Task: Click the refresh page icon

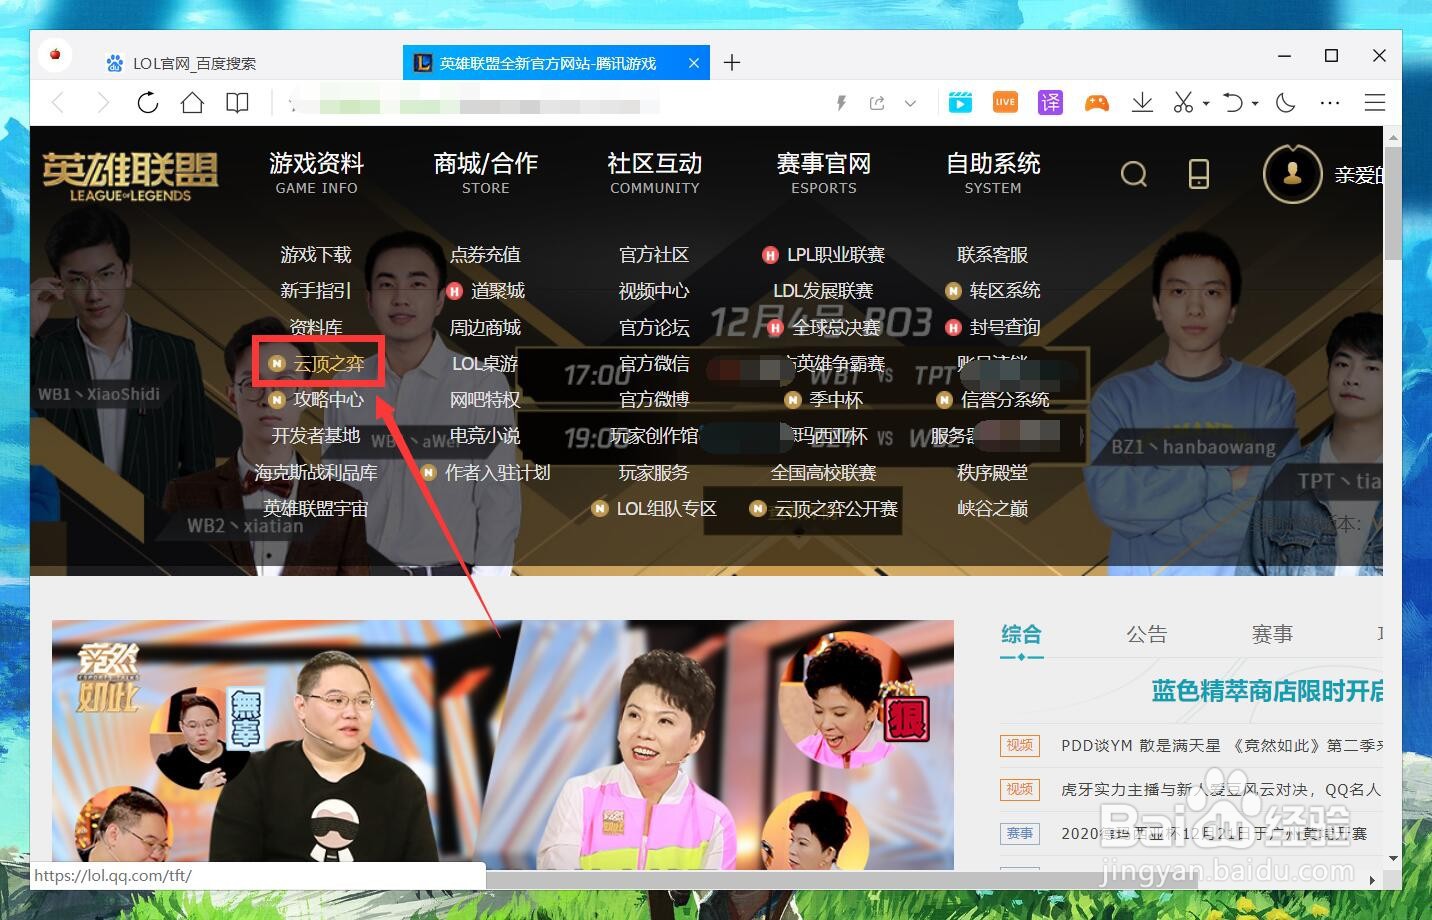Action: point(147,101)
